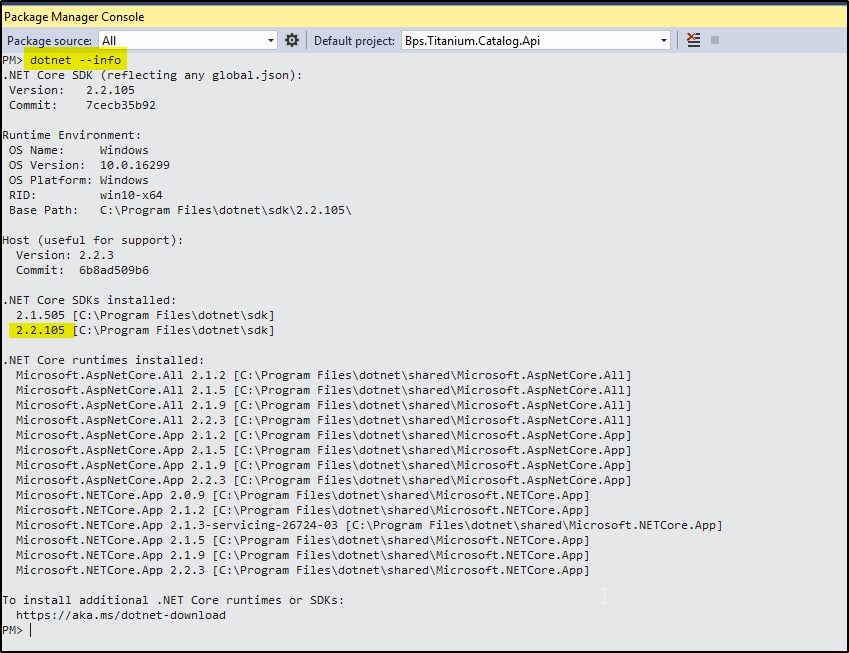Image resolution: width=849 pixels, height=653 pixels.
Task: Expand the Default project dropdown
Action: 663,38
